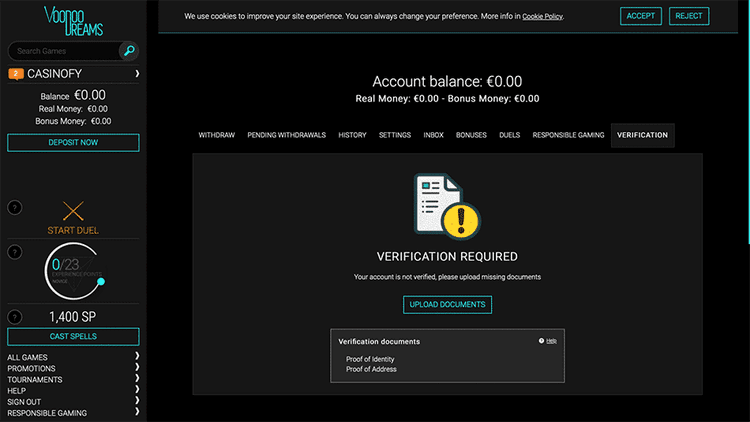The width and height of the screenshot is (750, 422).
Task: Expand the All Games menu arrow
Action: [137, 356]
